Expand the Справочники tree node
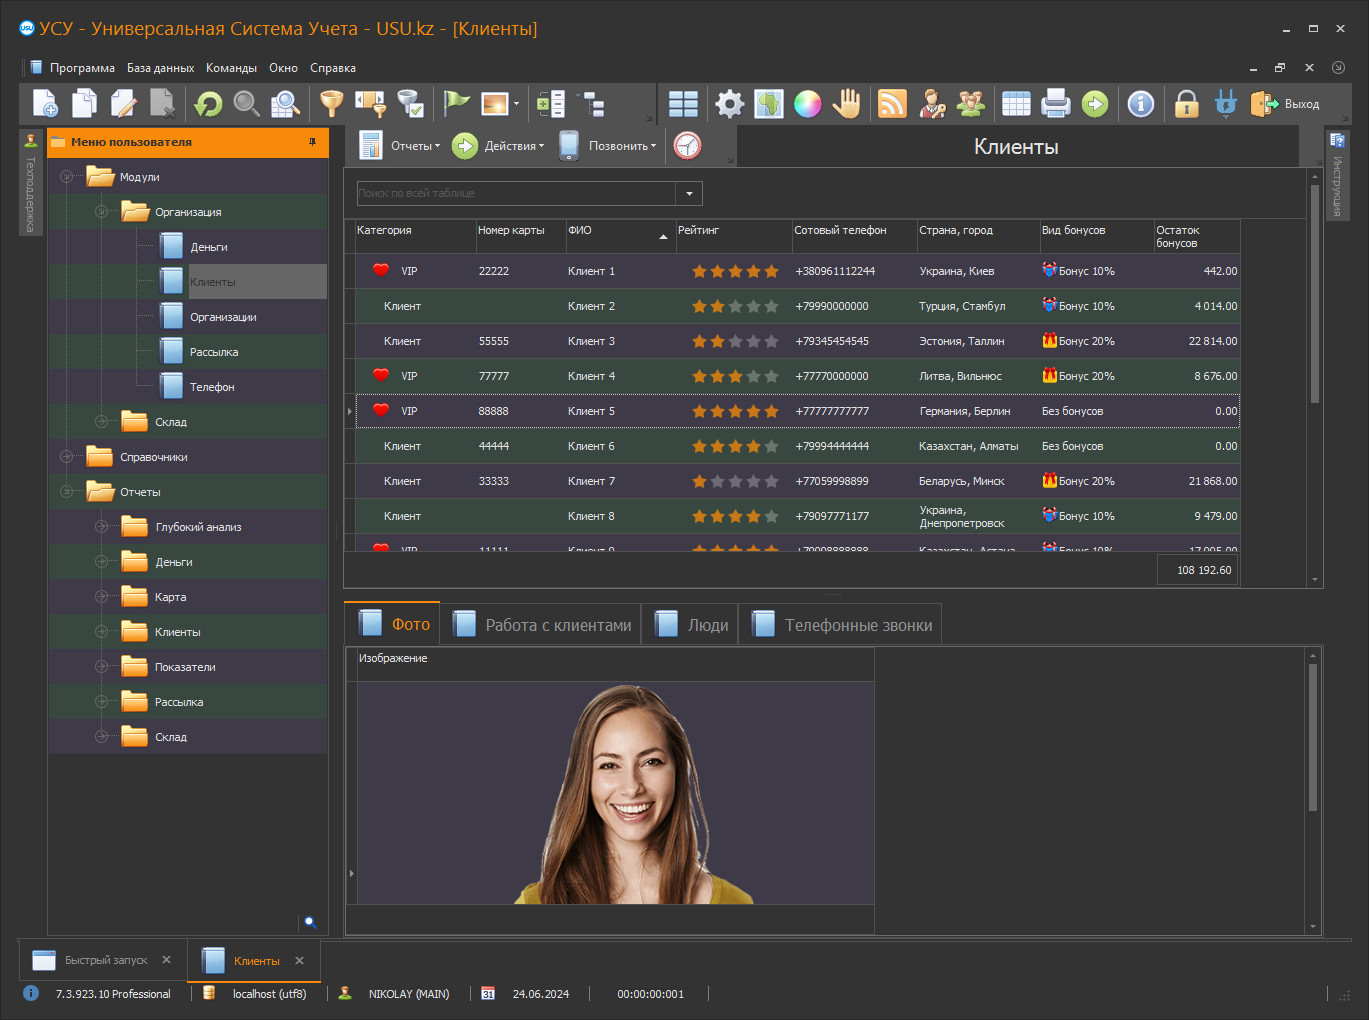 pos(66,457)
